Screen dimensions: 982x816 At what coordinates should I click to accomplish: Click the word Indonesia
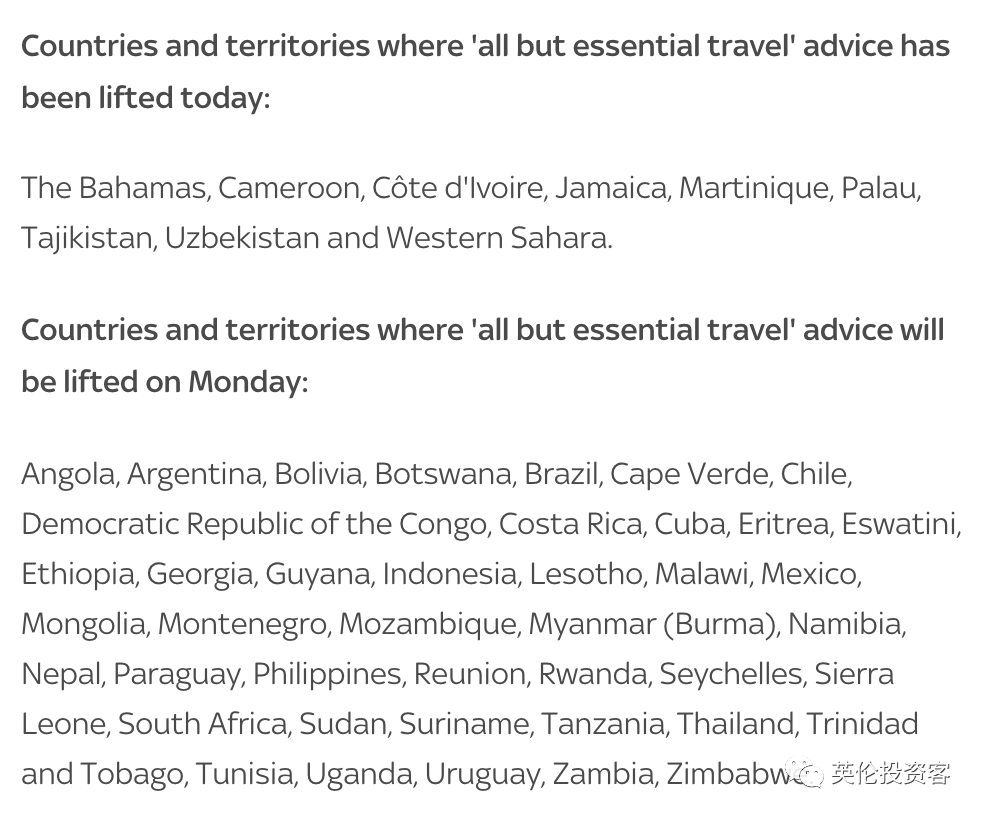(449, 574)
